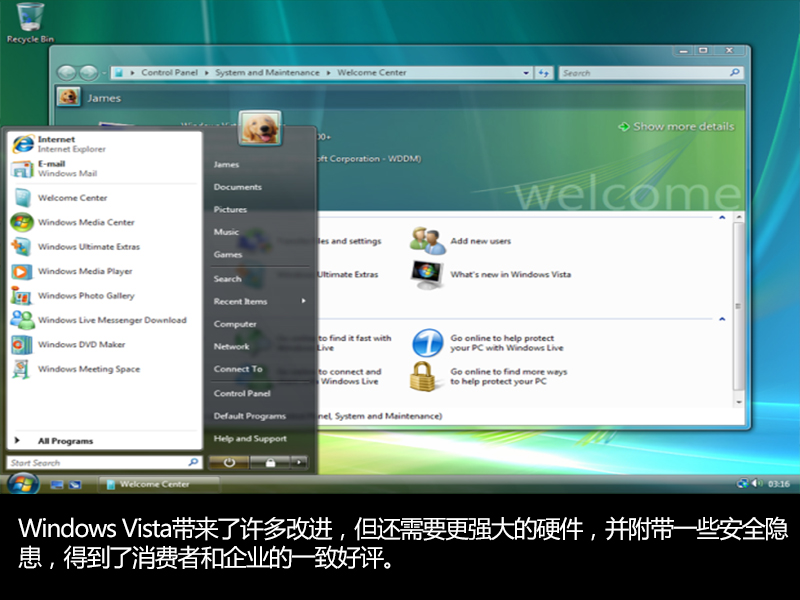The image size is (800, 600).
Task: Open What's new in Windows Vista
Action: click(510, 274)
